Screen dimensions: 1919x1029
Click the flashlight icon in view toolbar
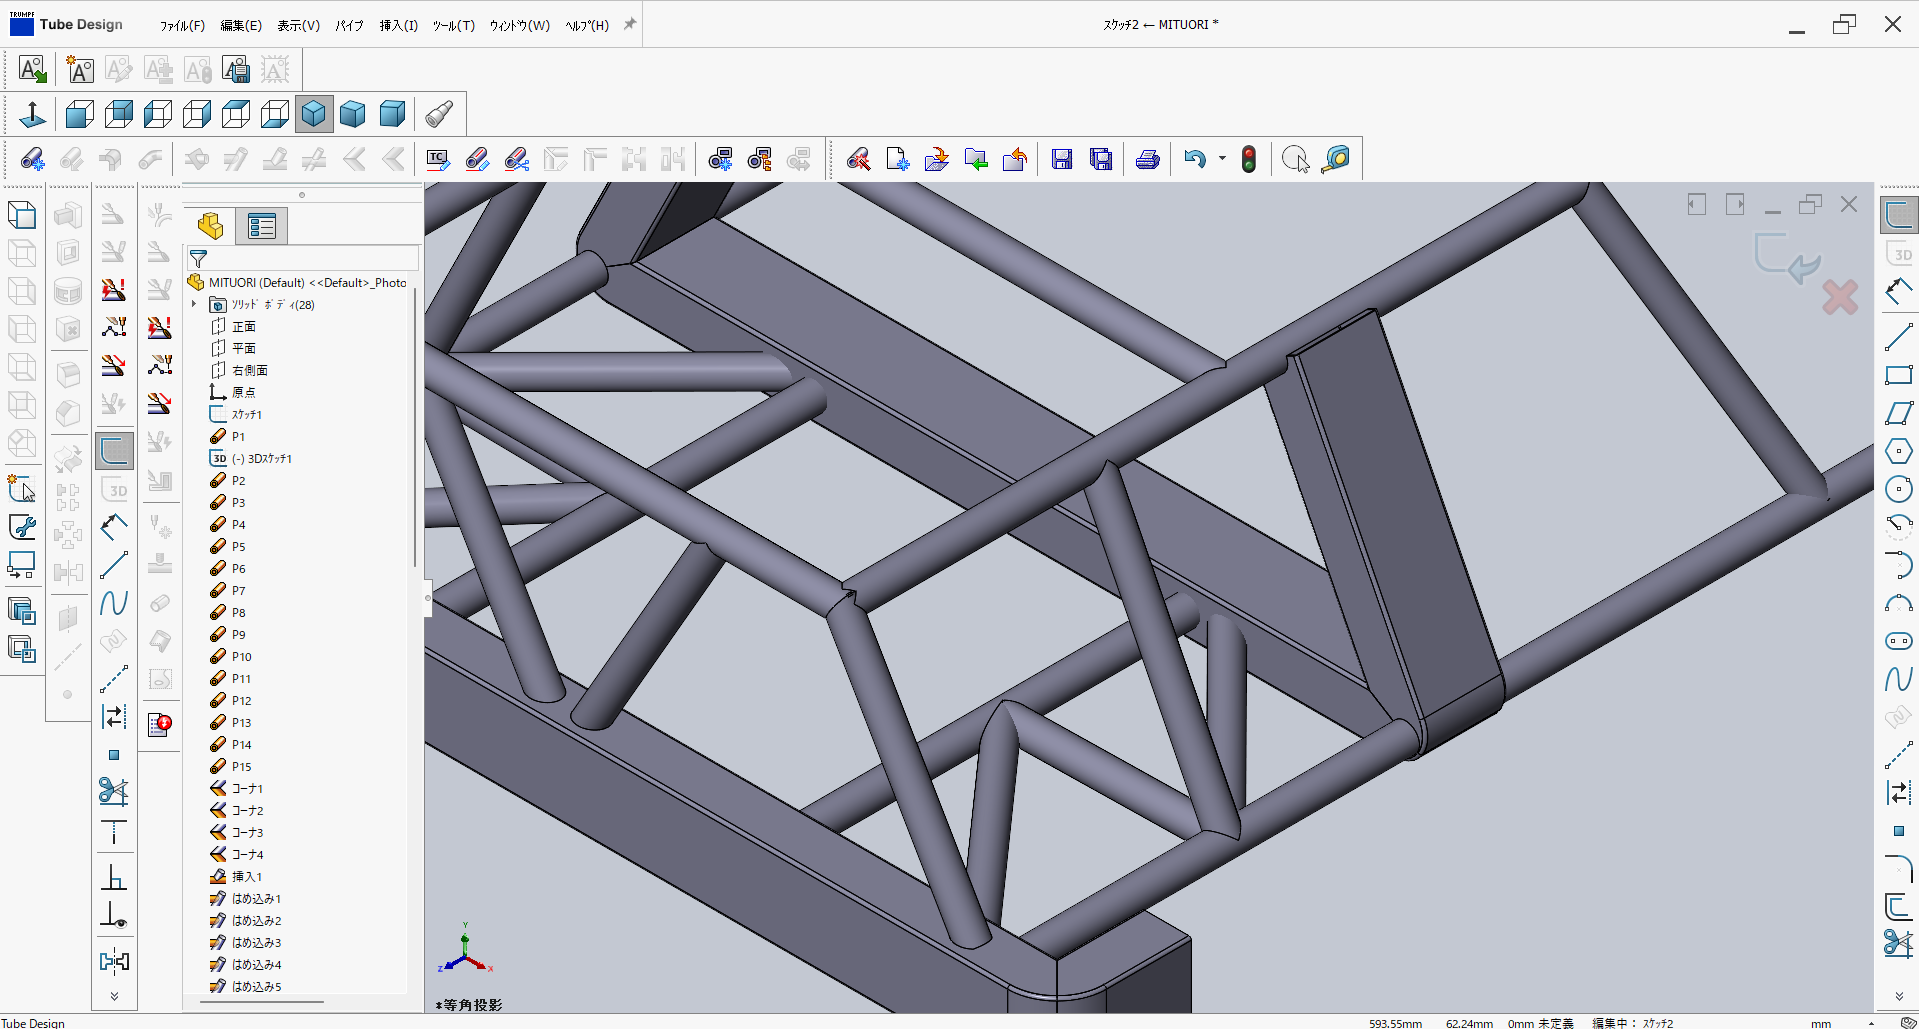439,114
